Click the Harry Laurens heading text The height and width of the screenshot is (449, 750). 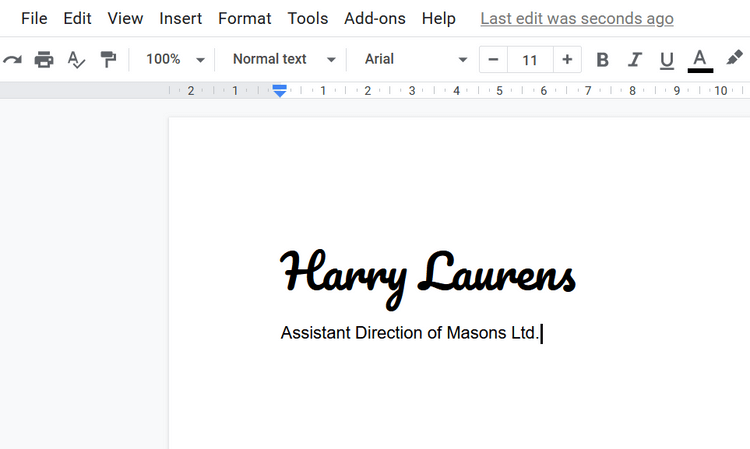tap(427, 273)
